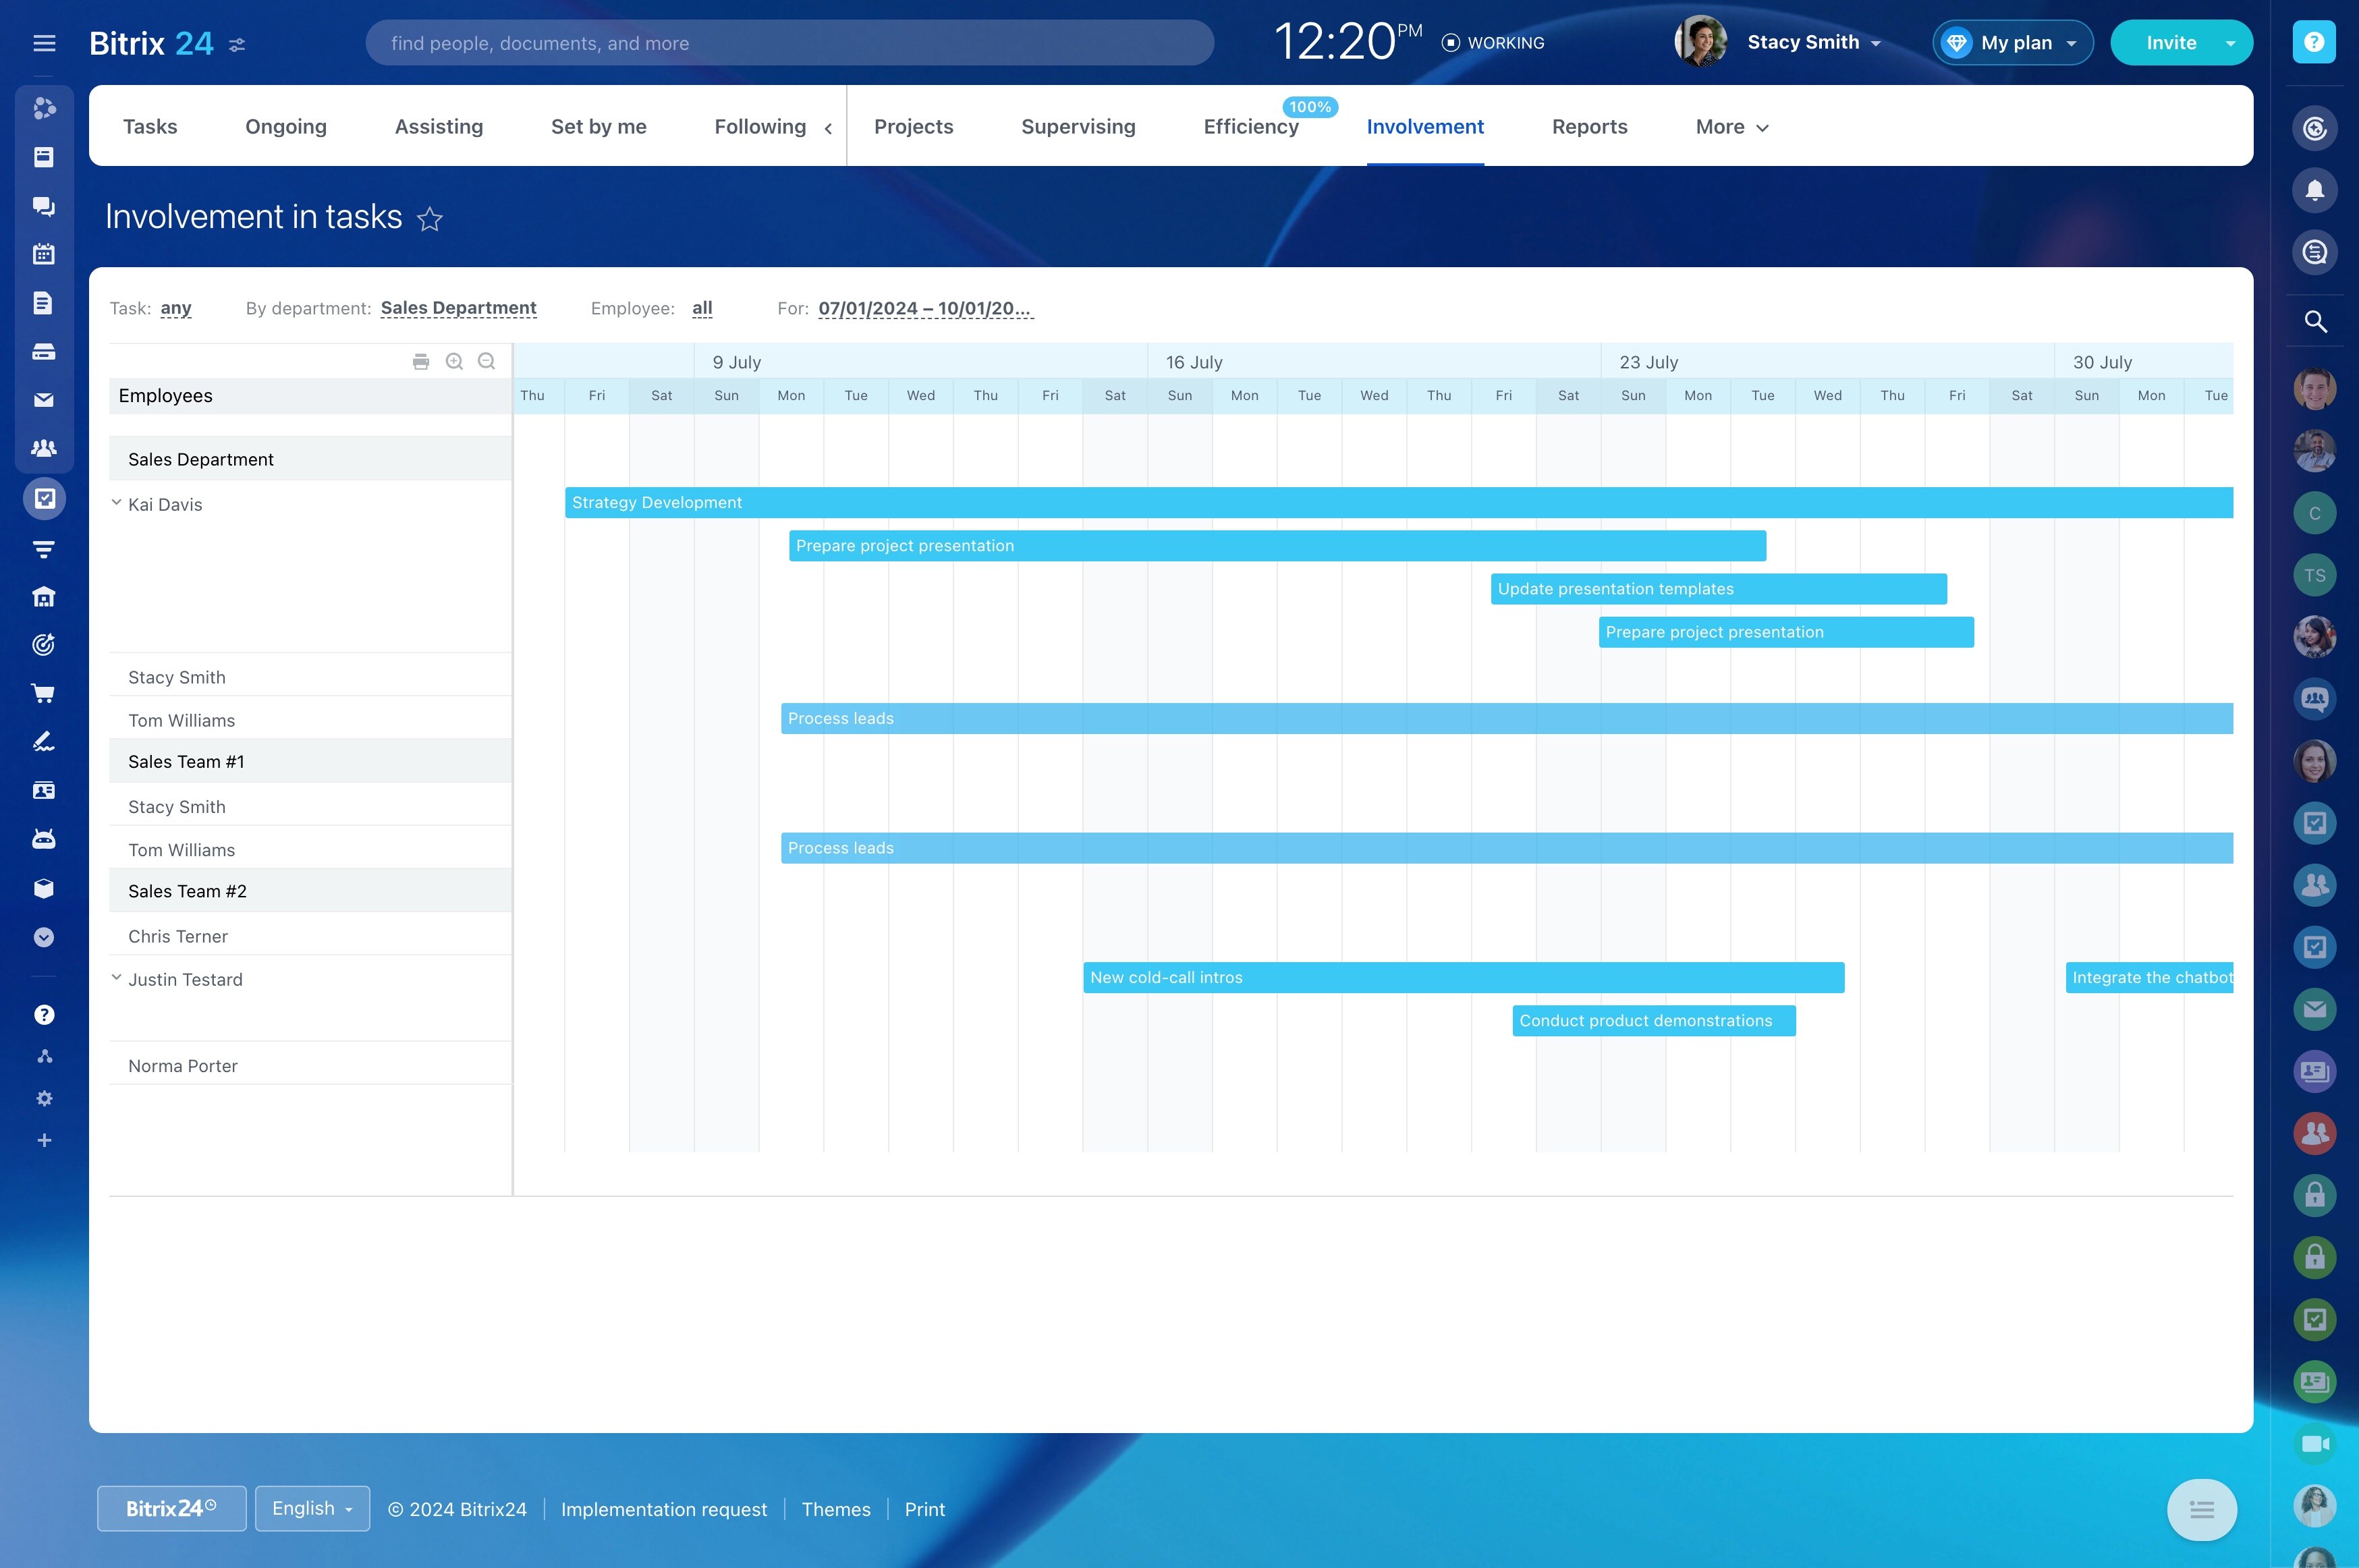
Task: Open the English language dropdown
Action: click(x=312, y=1508)
